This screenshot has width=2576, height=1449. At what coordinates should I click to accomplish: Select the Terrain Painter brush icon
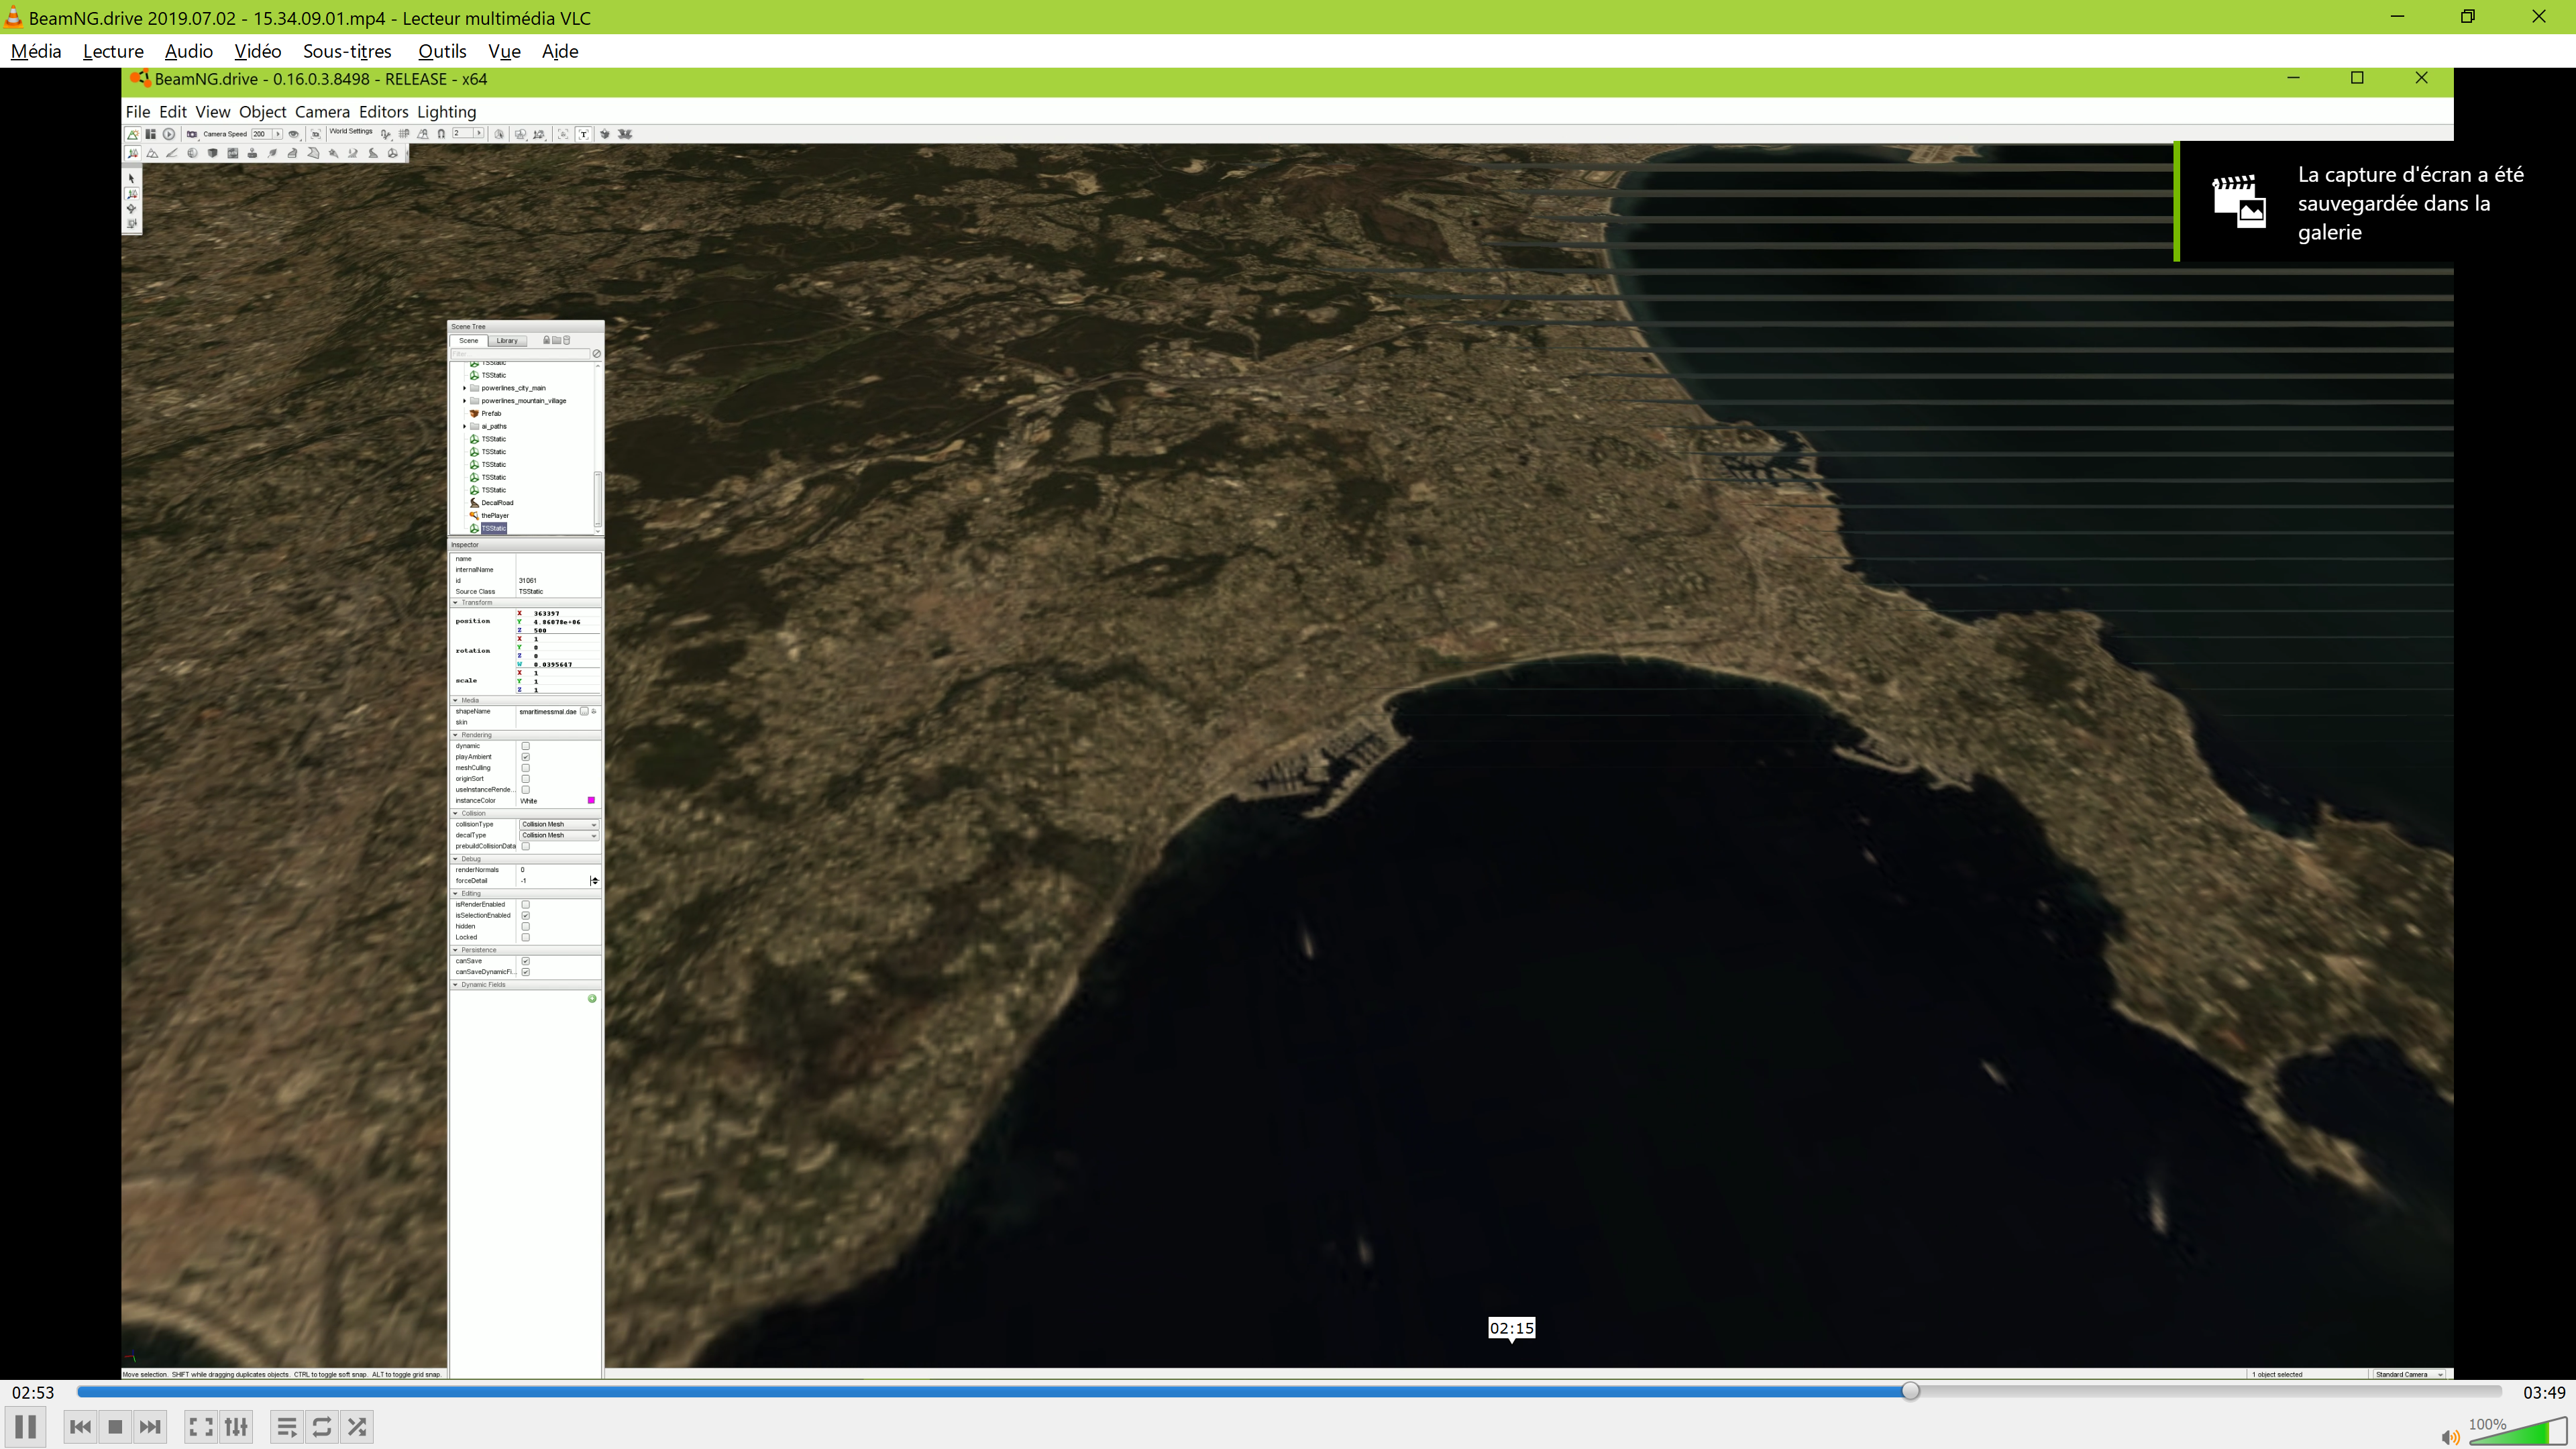[x=172, y=154]
